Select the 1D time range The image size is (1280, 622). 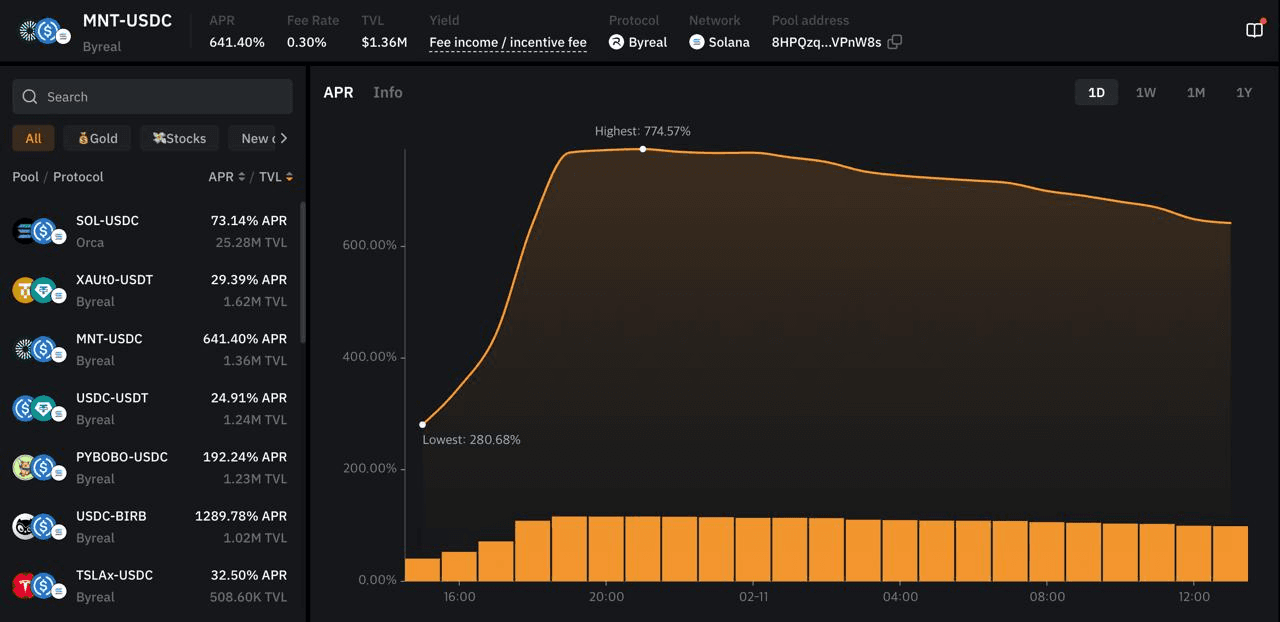click(x=1096, y=92)
